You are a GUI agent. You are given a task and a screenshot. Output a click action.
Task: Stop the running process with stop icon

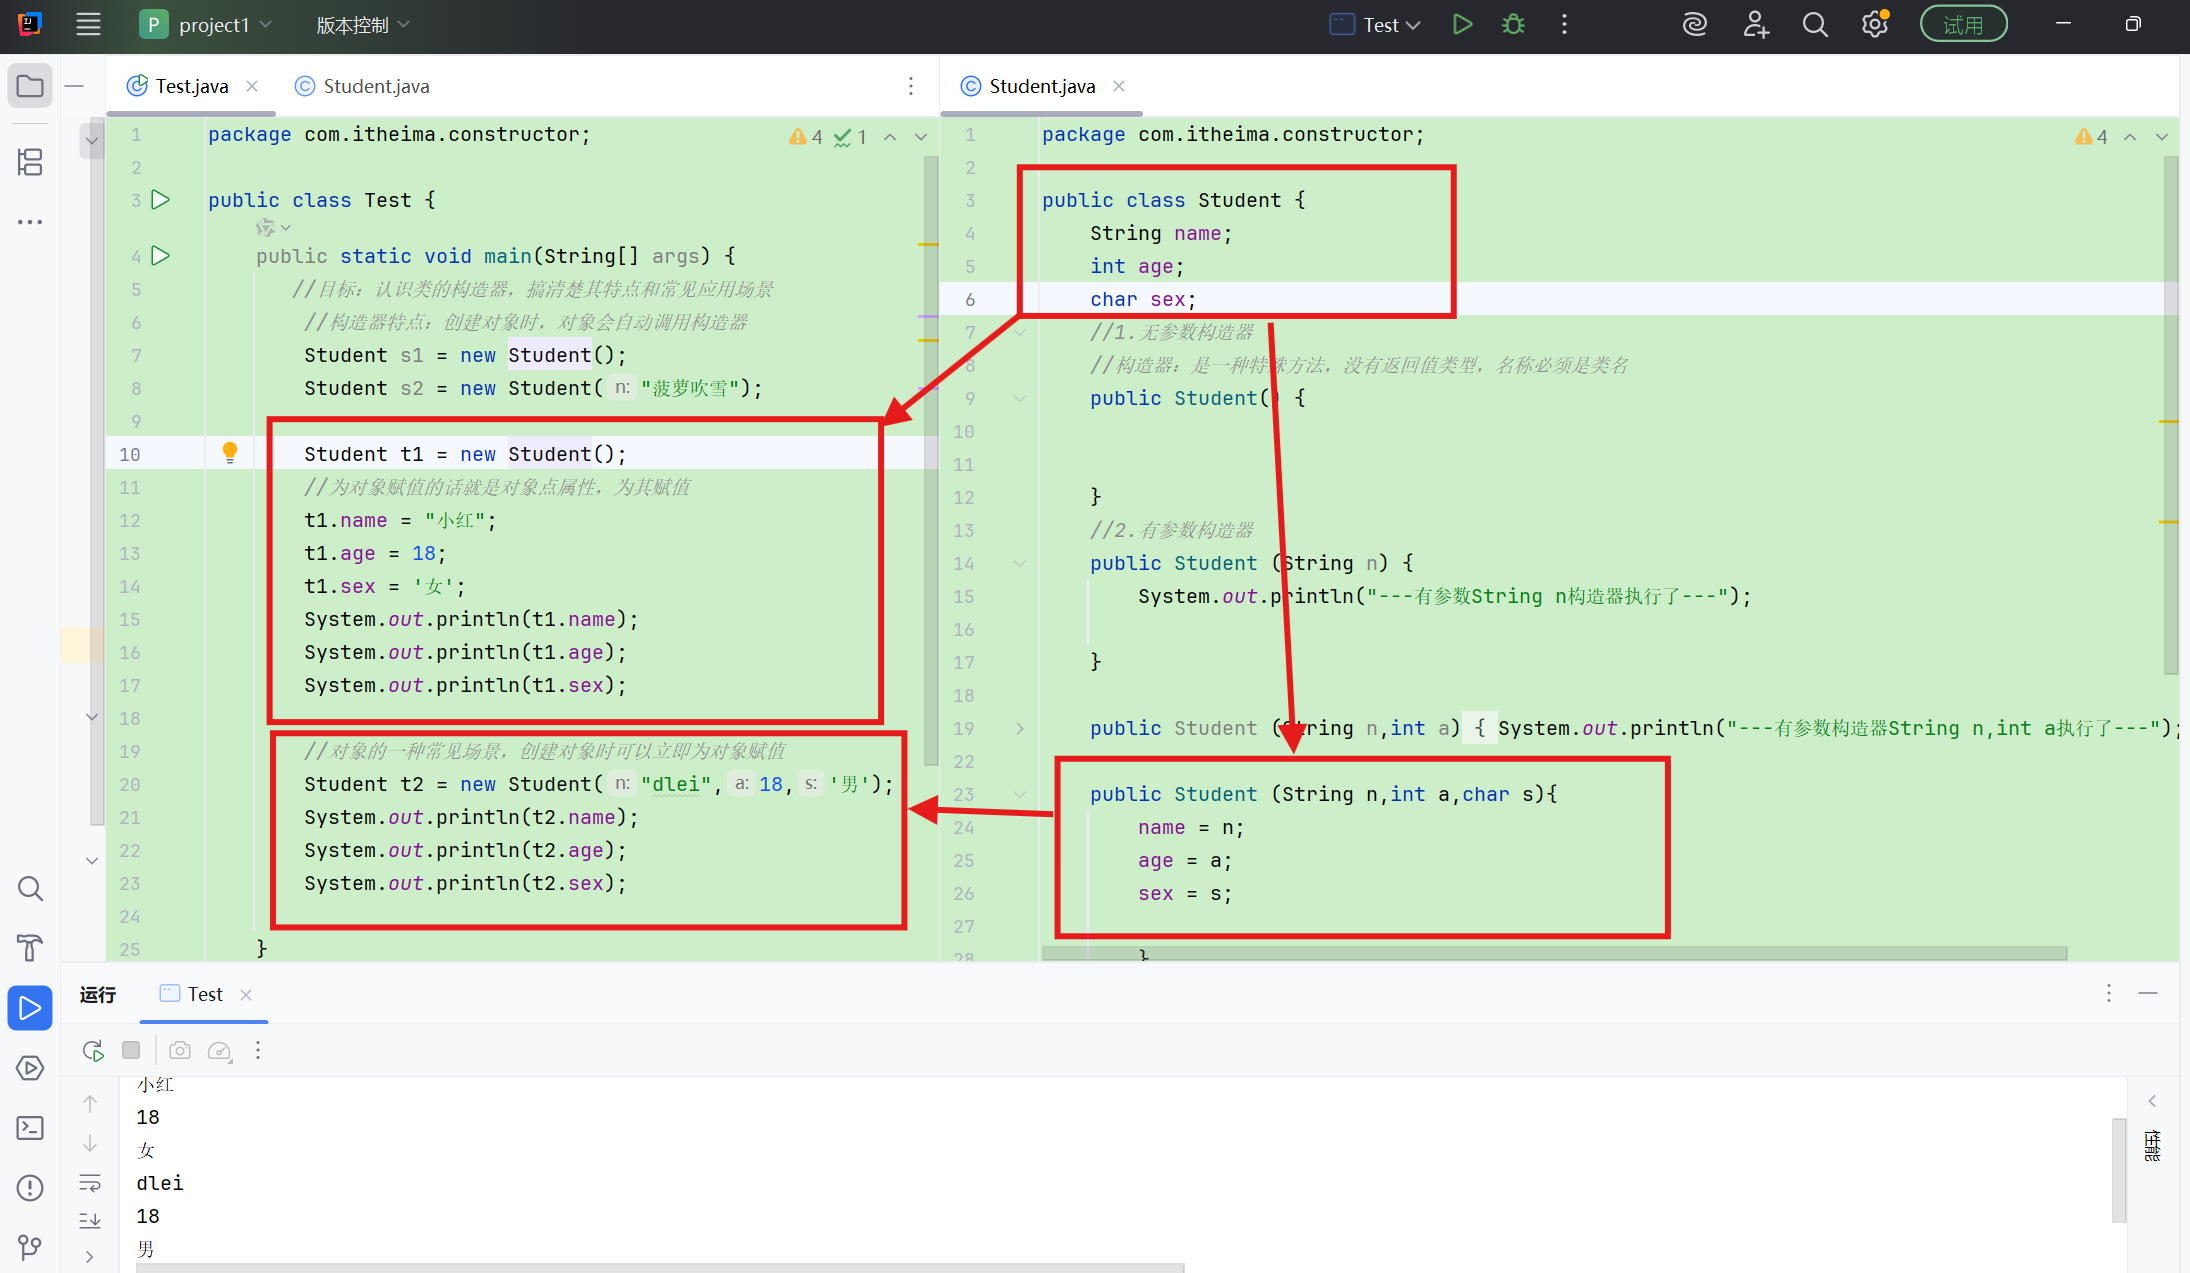pyautogui.click(x=131, y=1050)
